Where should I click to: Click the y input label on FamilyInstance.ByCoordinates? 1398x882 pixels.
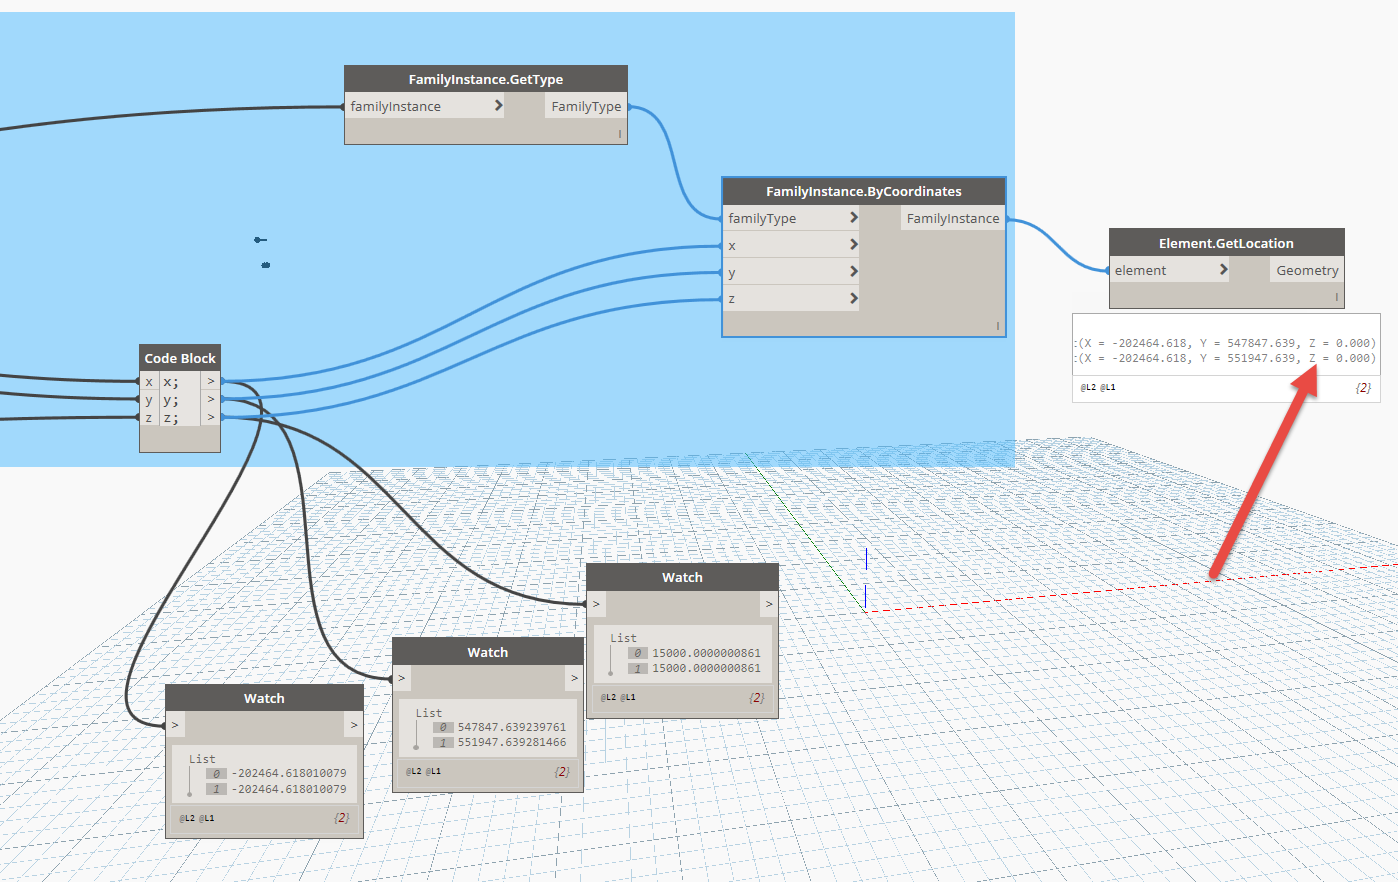(x=732, y=272)
